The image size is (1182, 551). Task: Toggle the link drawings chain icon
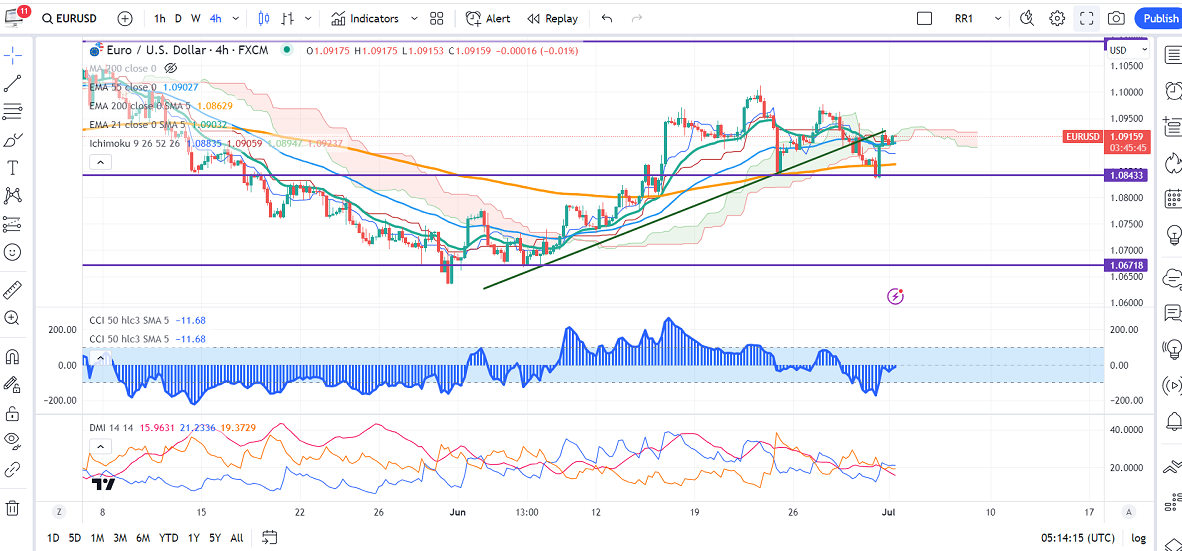click(13, 470)
